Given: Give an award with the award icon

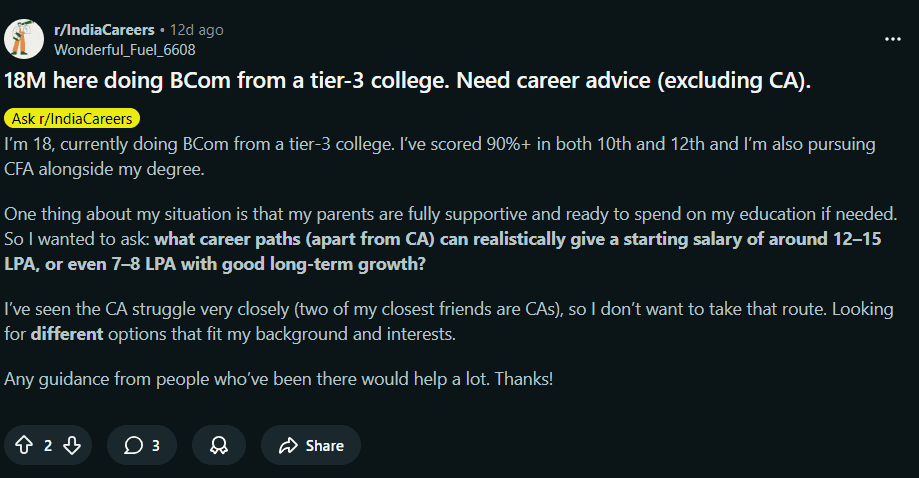Looking at the screenshot, I should click(x=218, y=445).
